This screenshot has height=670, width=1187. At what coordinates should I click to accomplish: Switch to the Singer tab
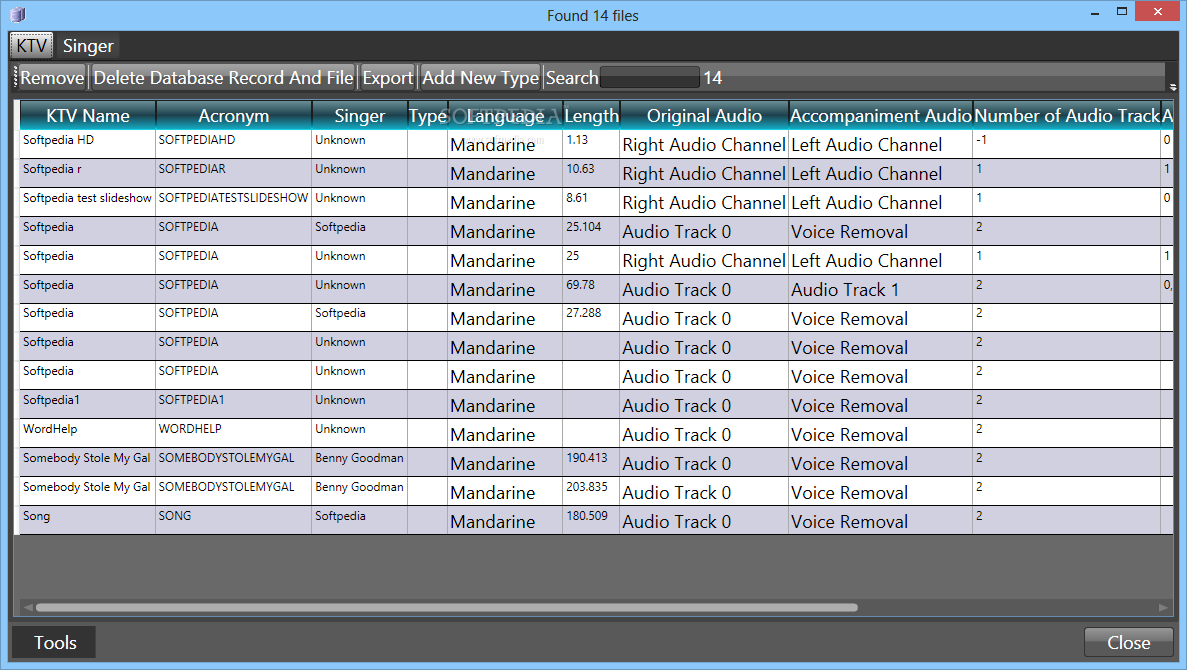coord(88,45)
